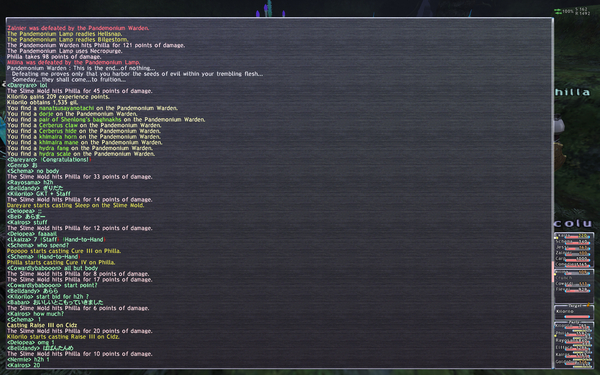Click Kilorilo's HP bar in Target window

(x=577, y=316)
